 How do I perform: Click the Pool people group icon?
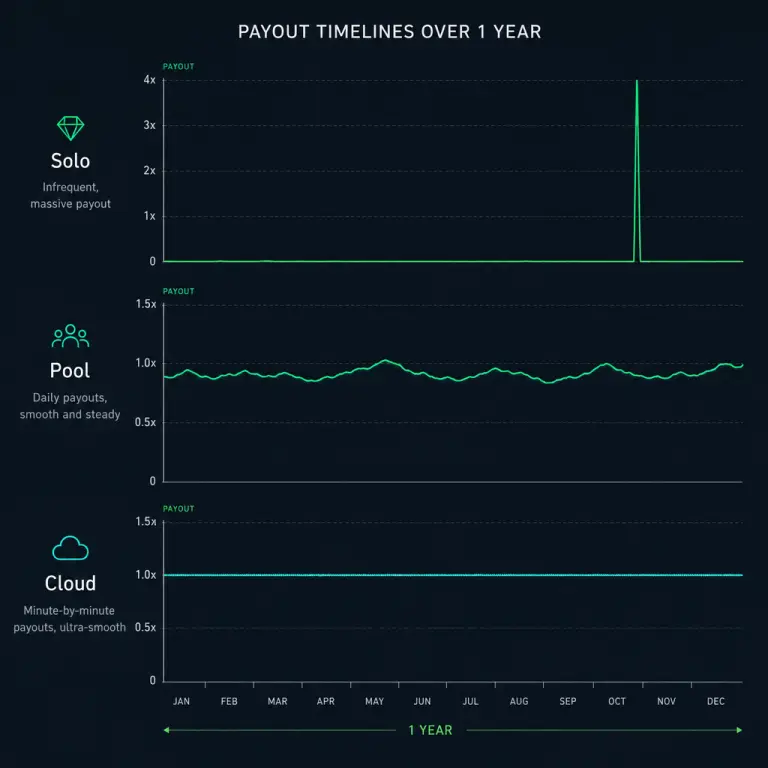click(71, 336)
